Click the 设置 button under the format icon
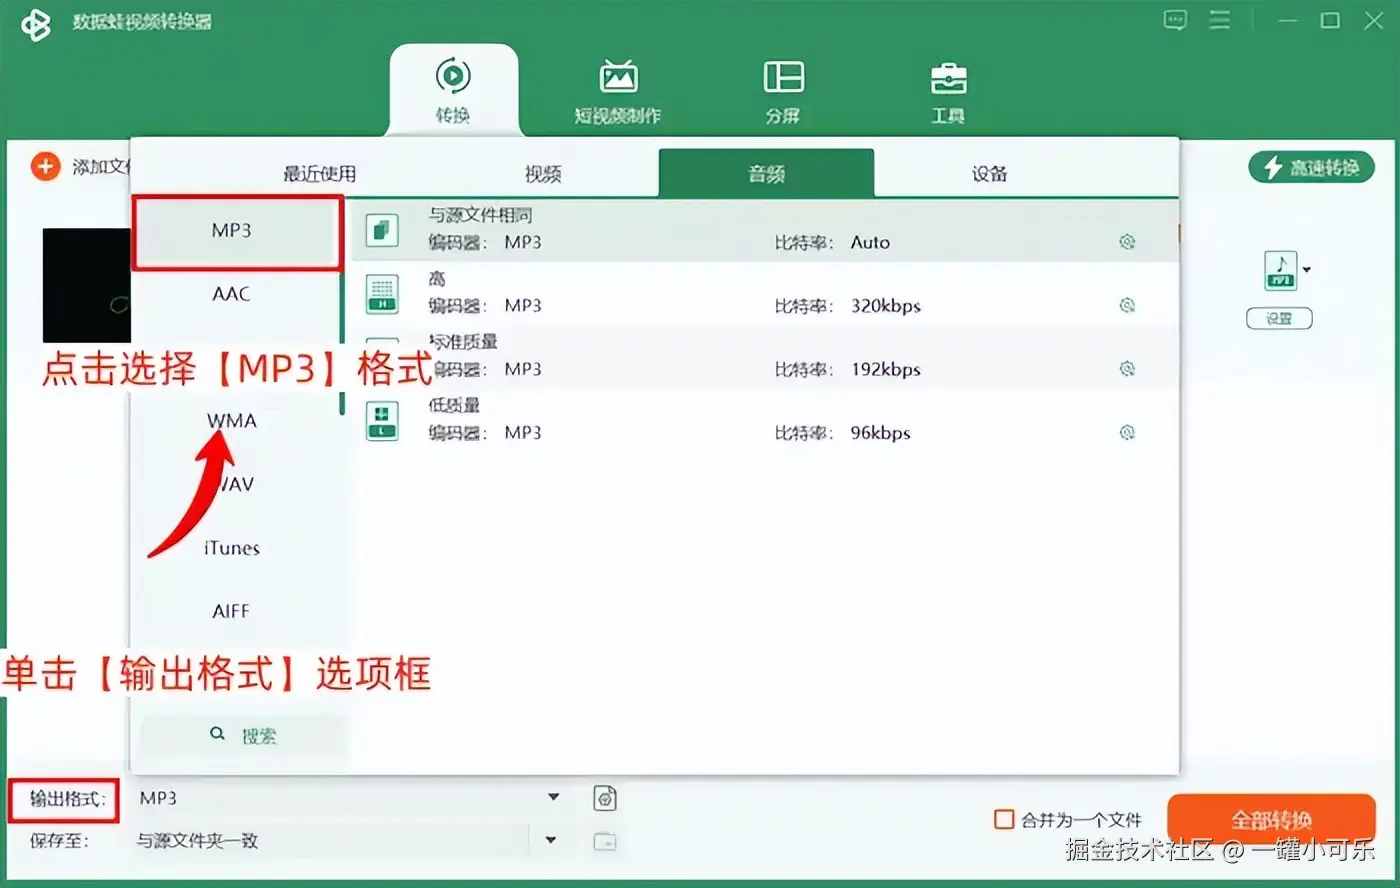 [x=1279, y=318]
